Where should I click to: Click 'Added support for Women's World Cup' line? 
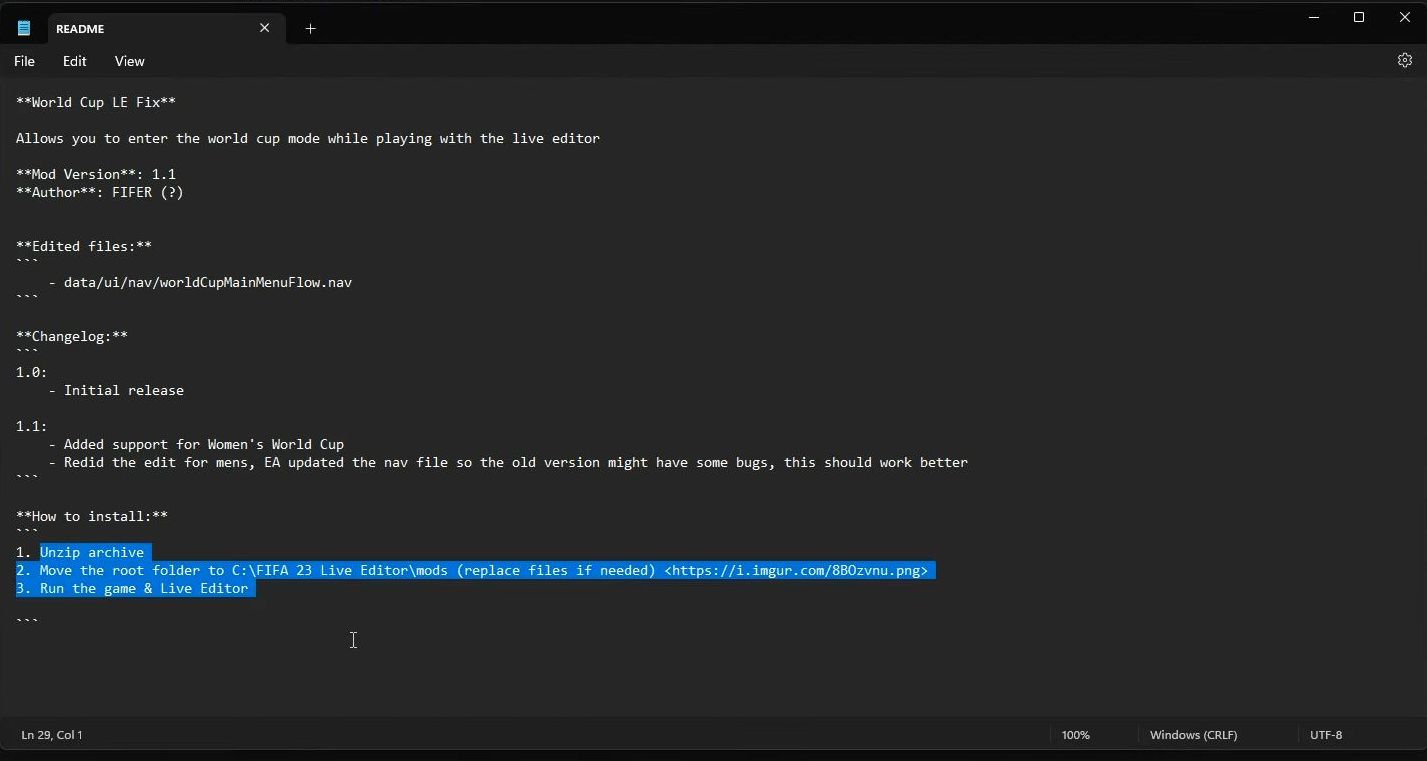196,444
